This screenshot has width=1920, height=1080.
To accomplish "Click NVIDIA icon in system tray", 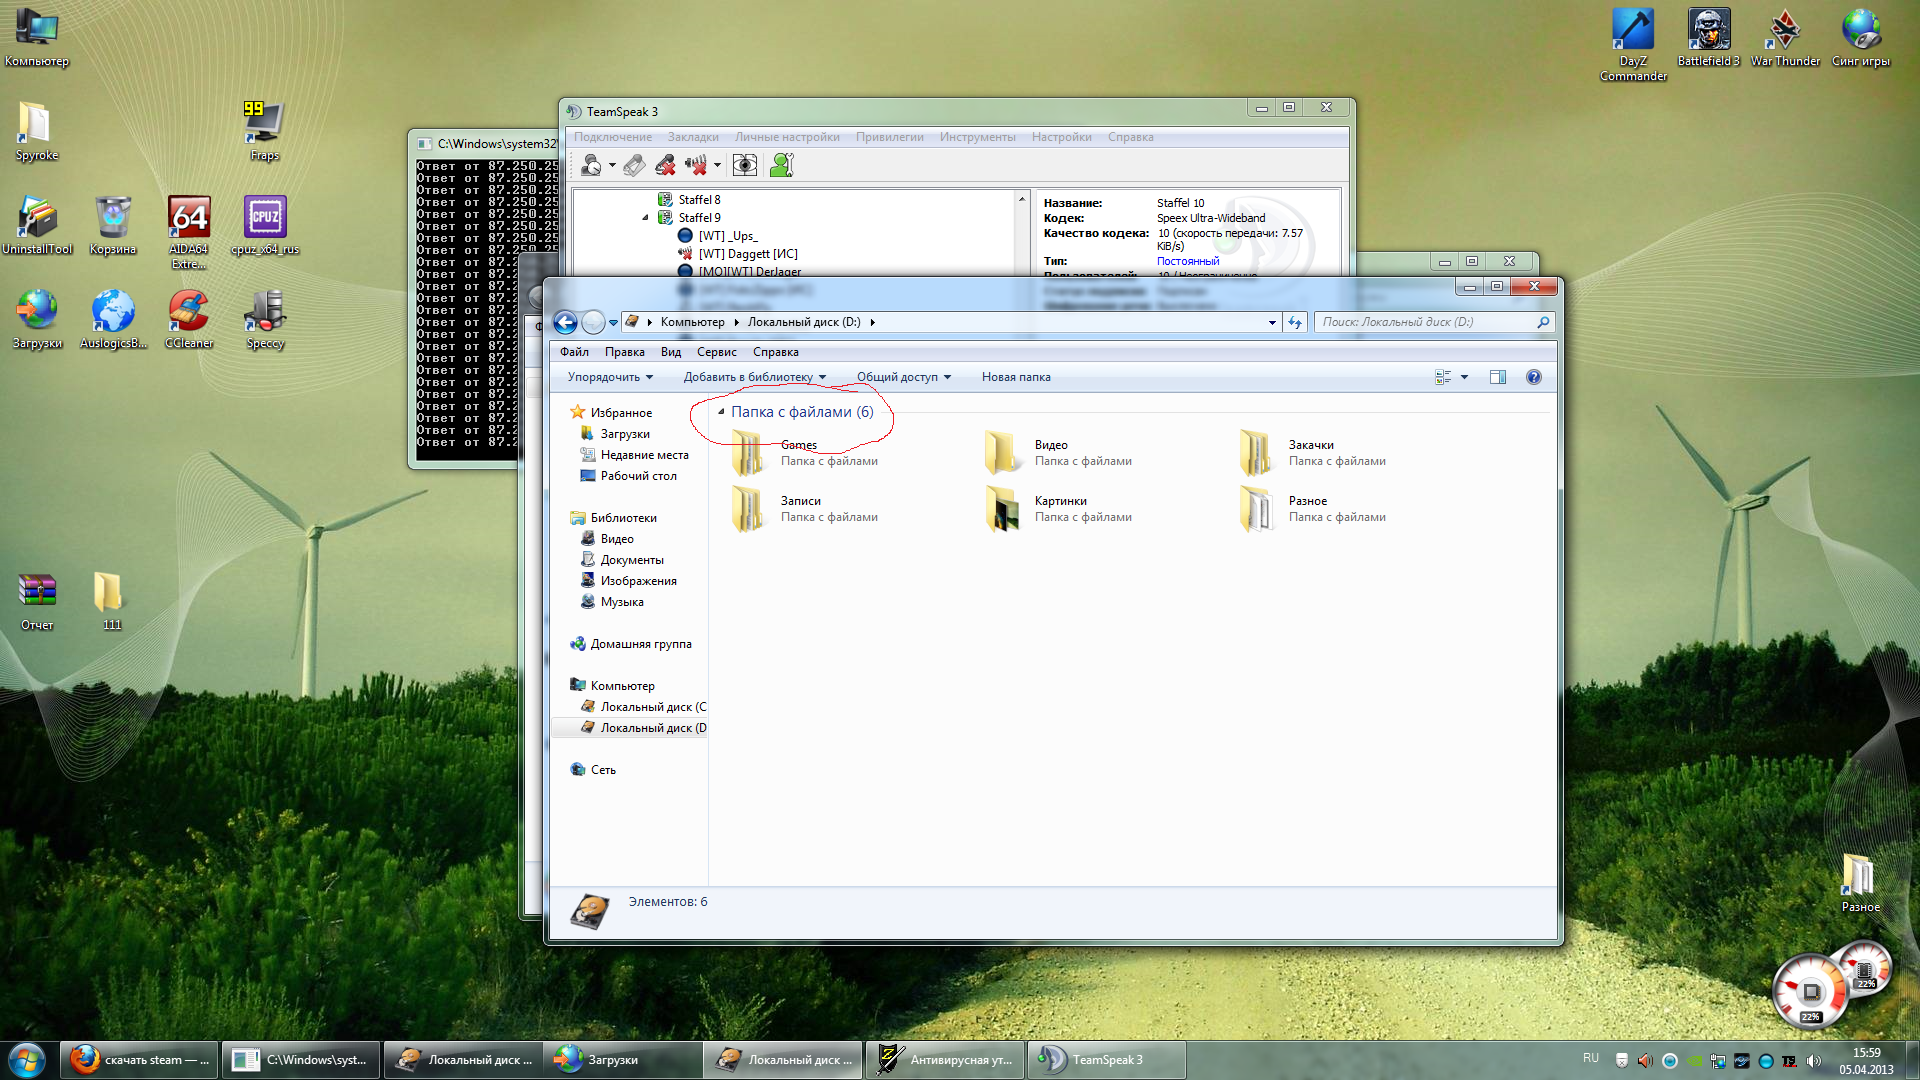I will (1694, 1061).
